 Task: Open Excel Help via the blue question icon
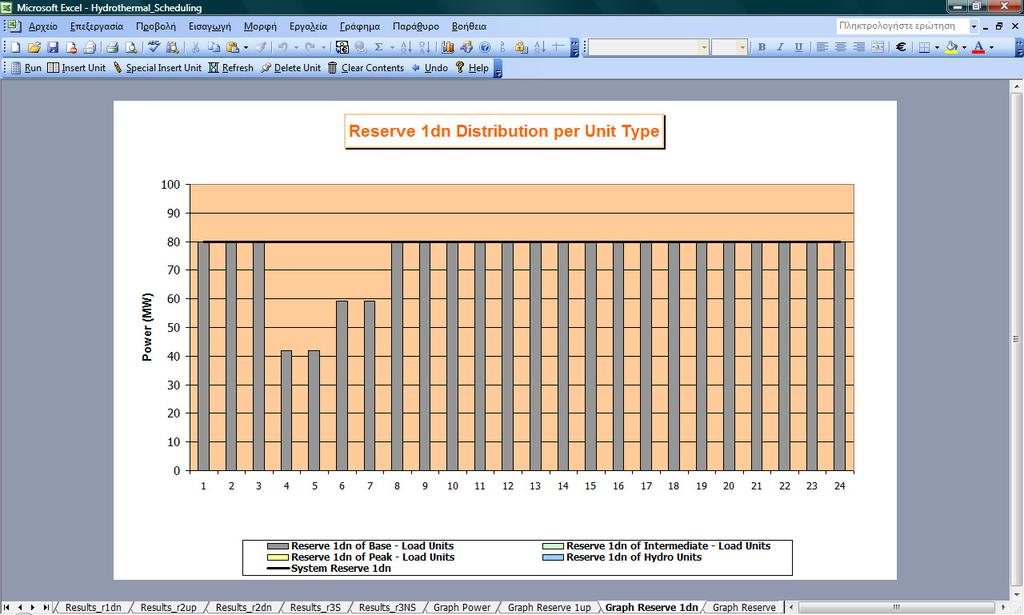click(x=485, y=47)
